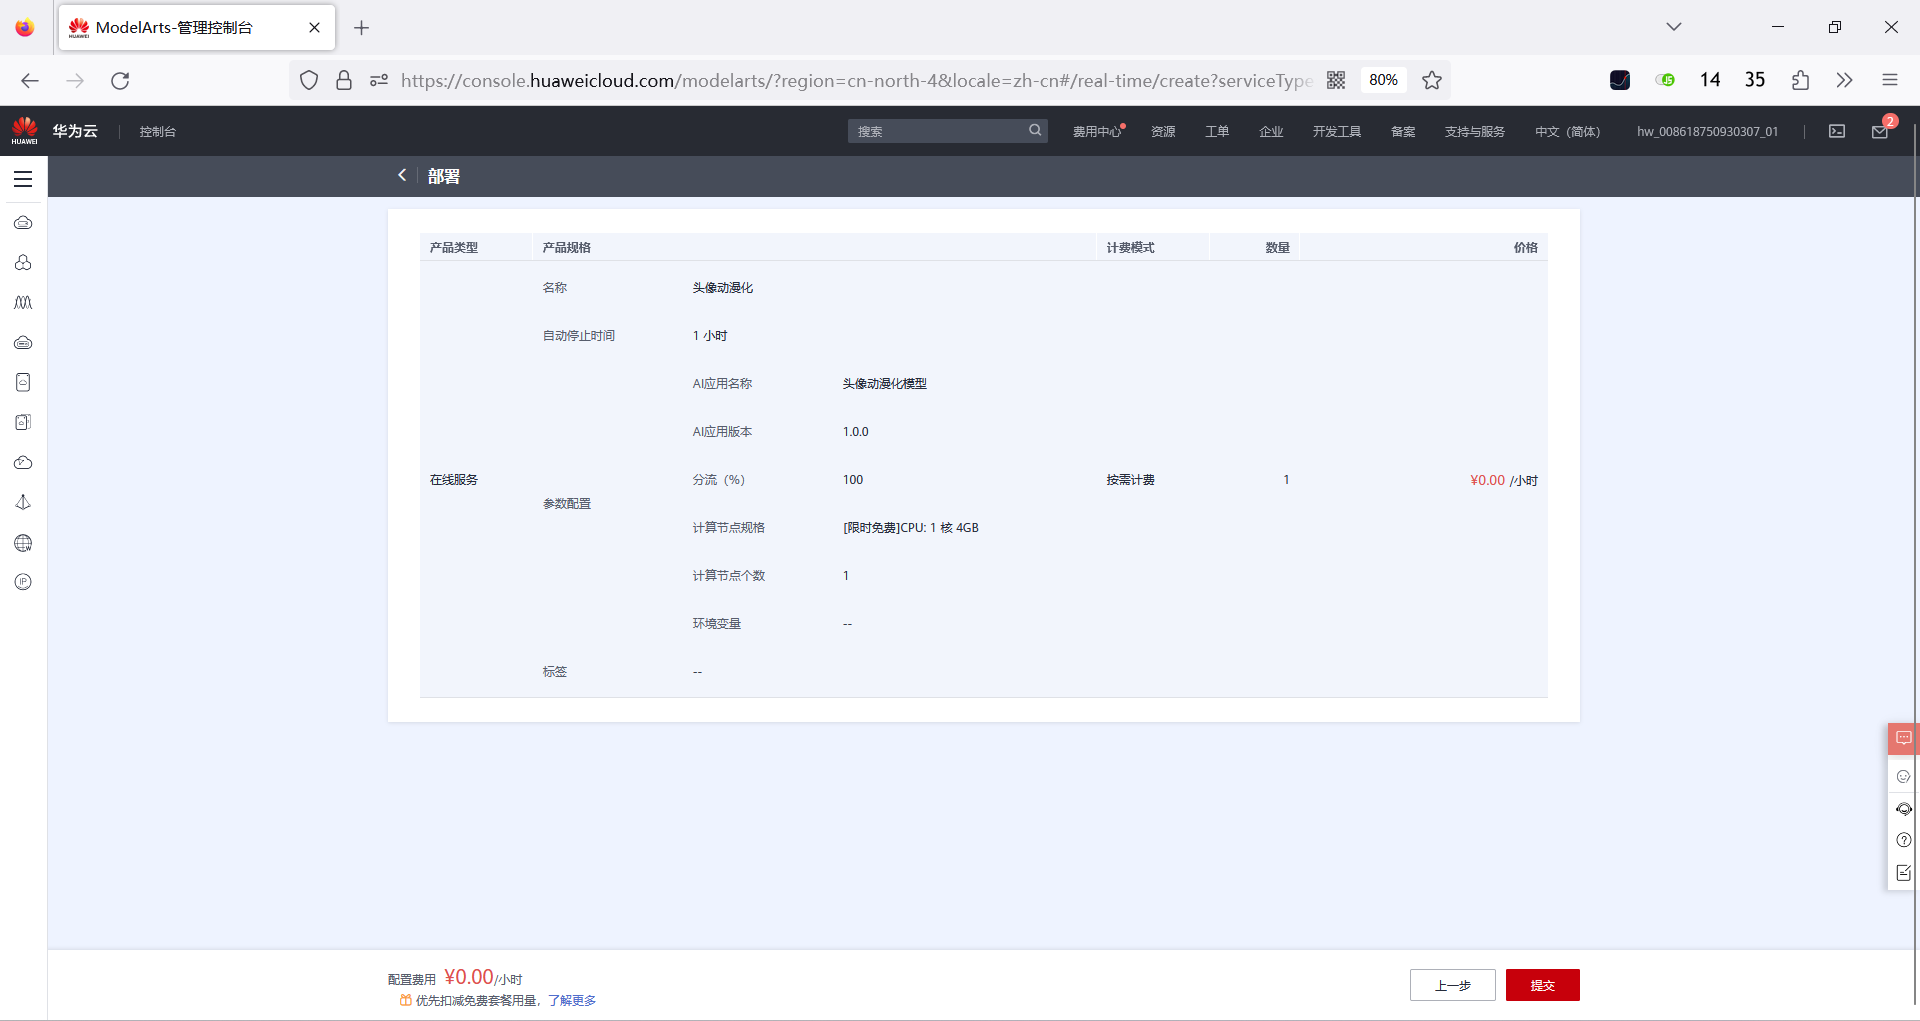Open account menu hw_008618750930307_01

(x=1707, y=131)
